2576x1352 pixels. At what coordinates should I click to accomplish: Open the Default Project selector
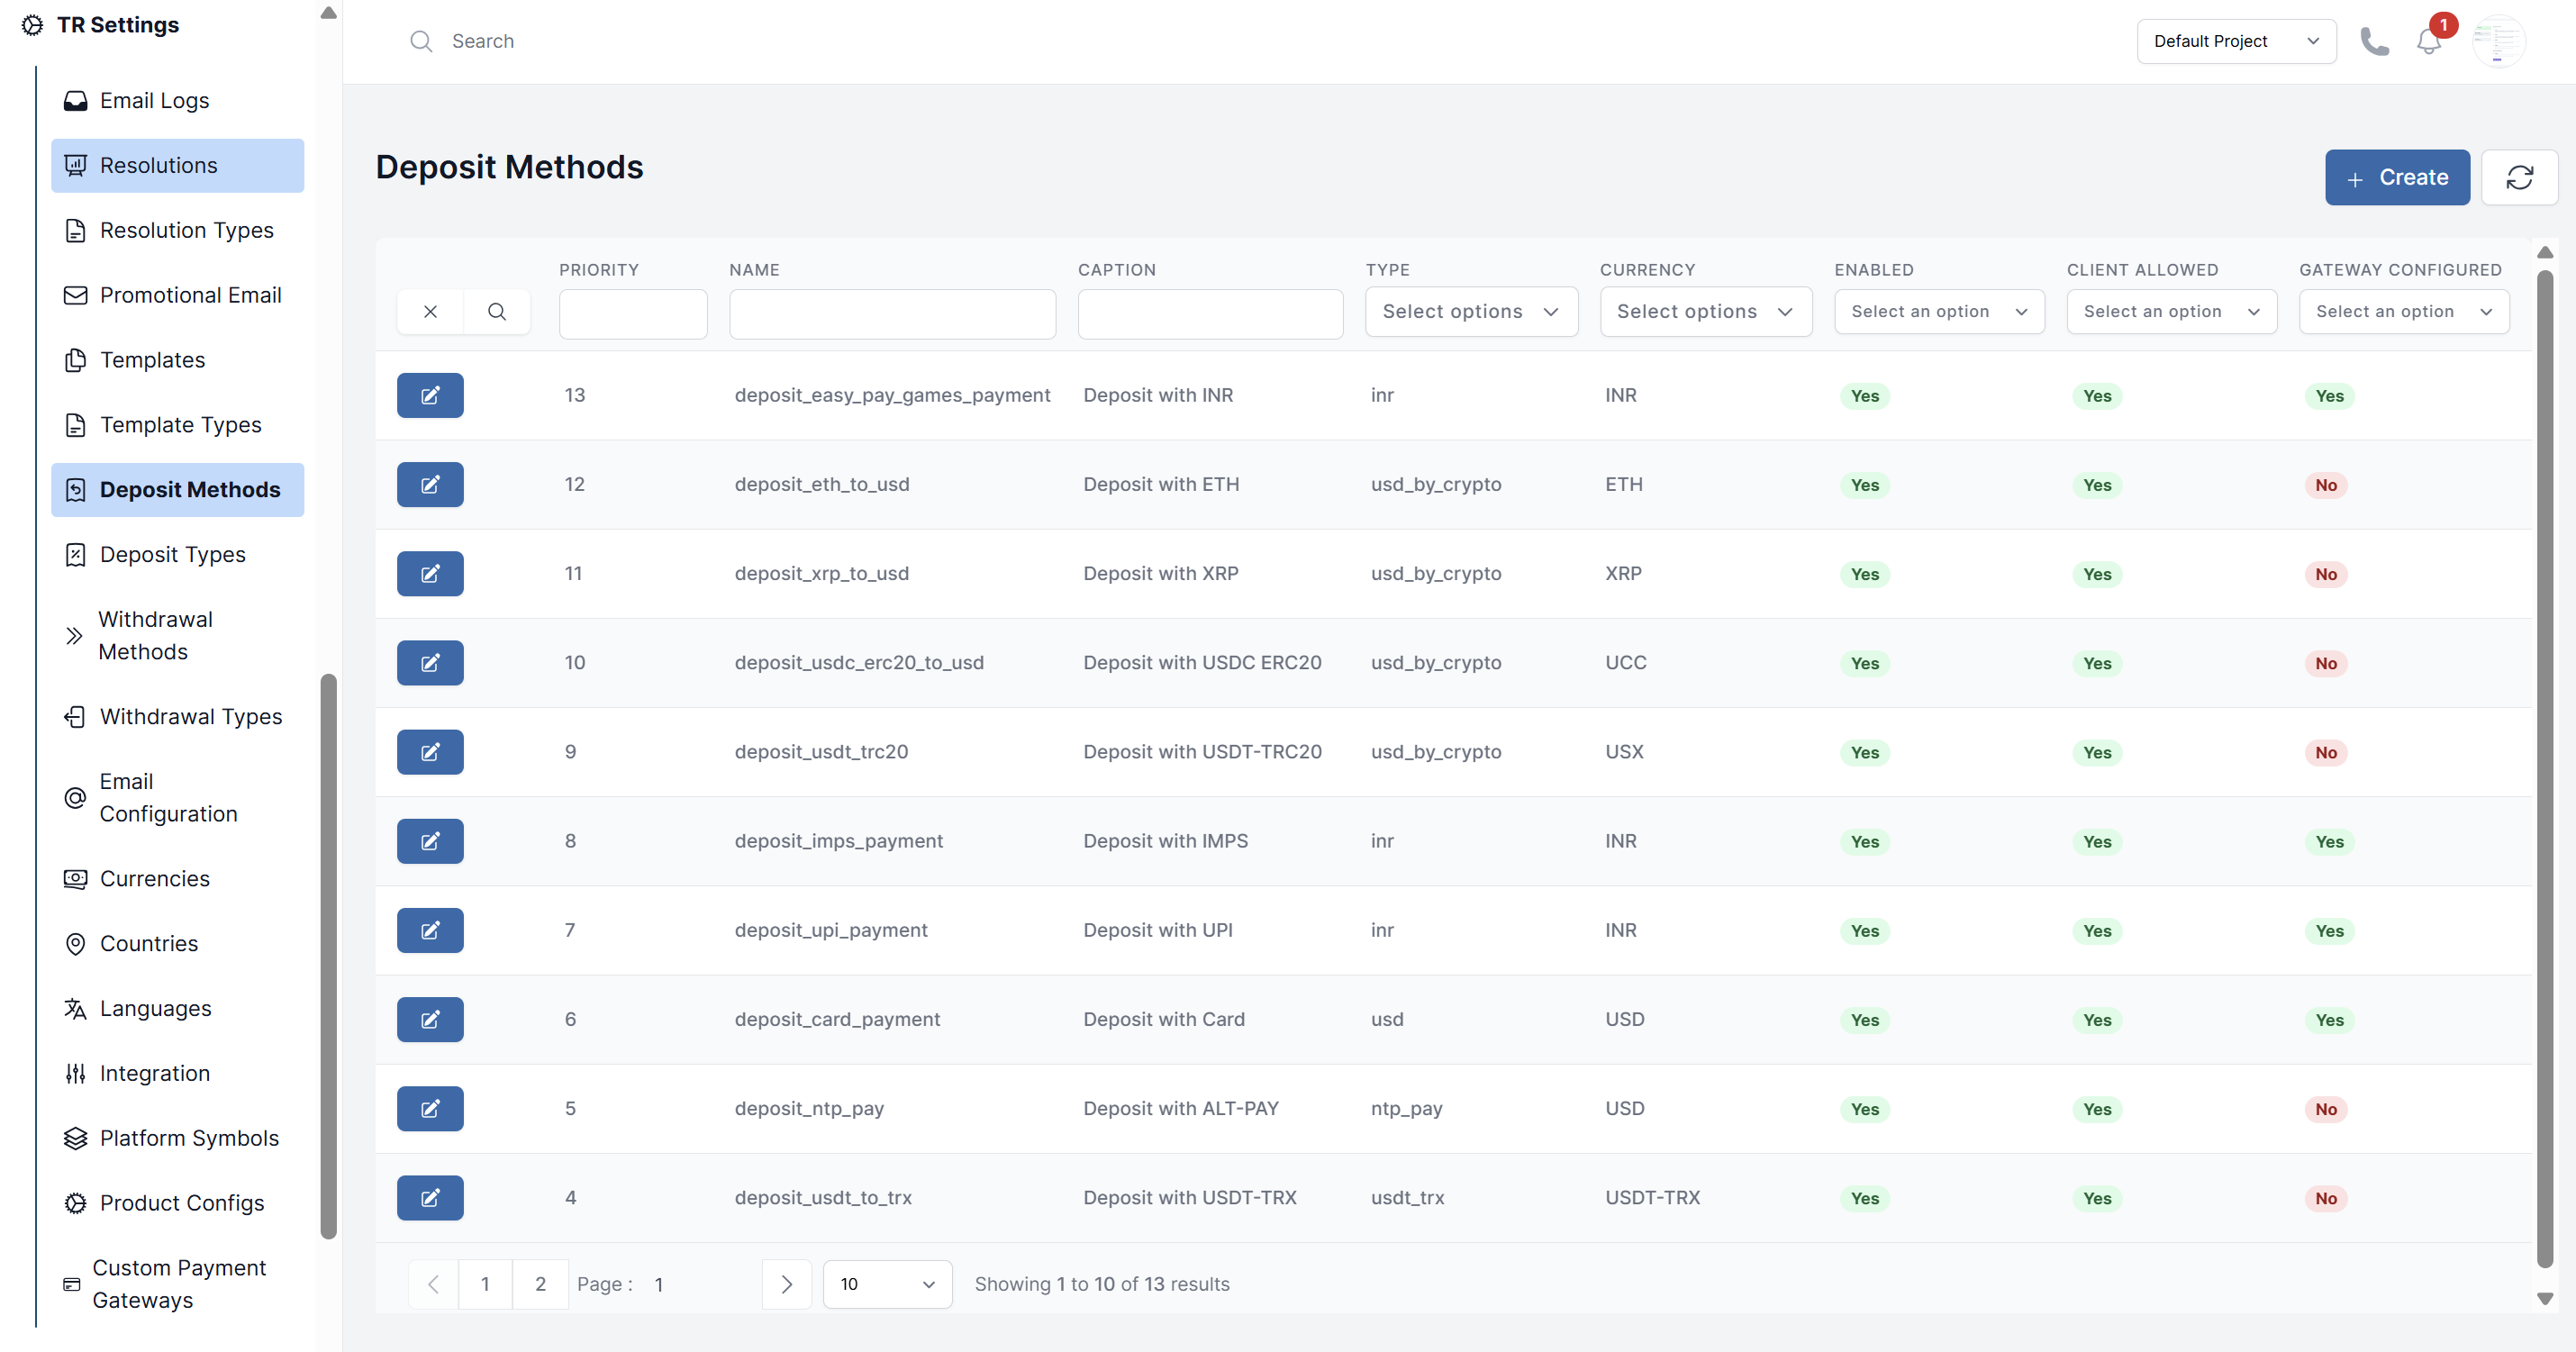point(2236,41)
